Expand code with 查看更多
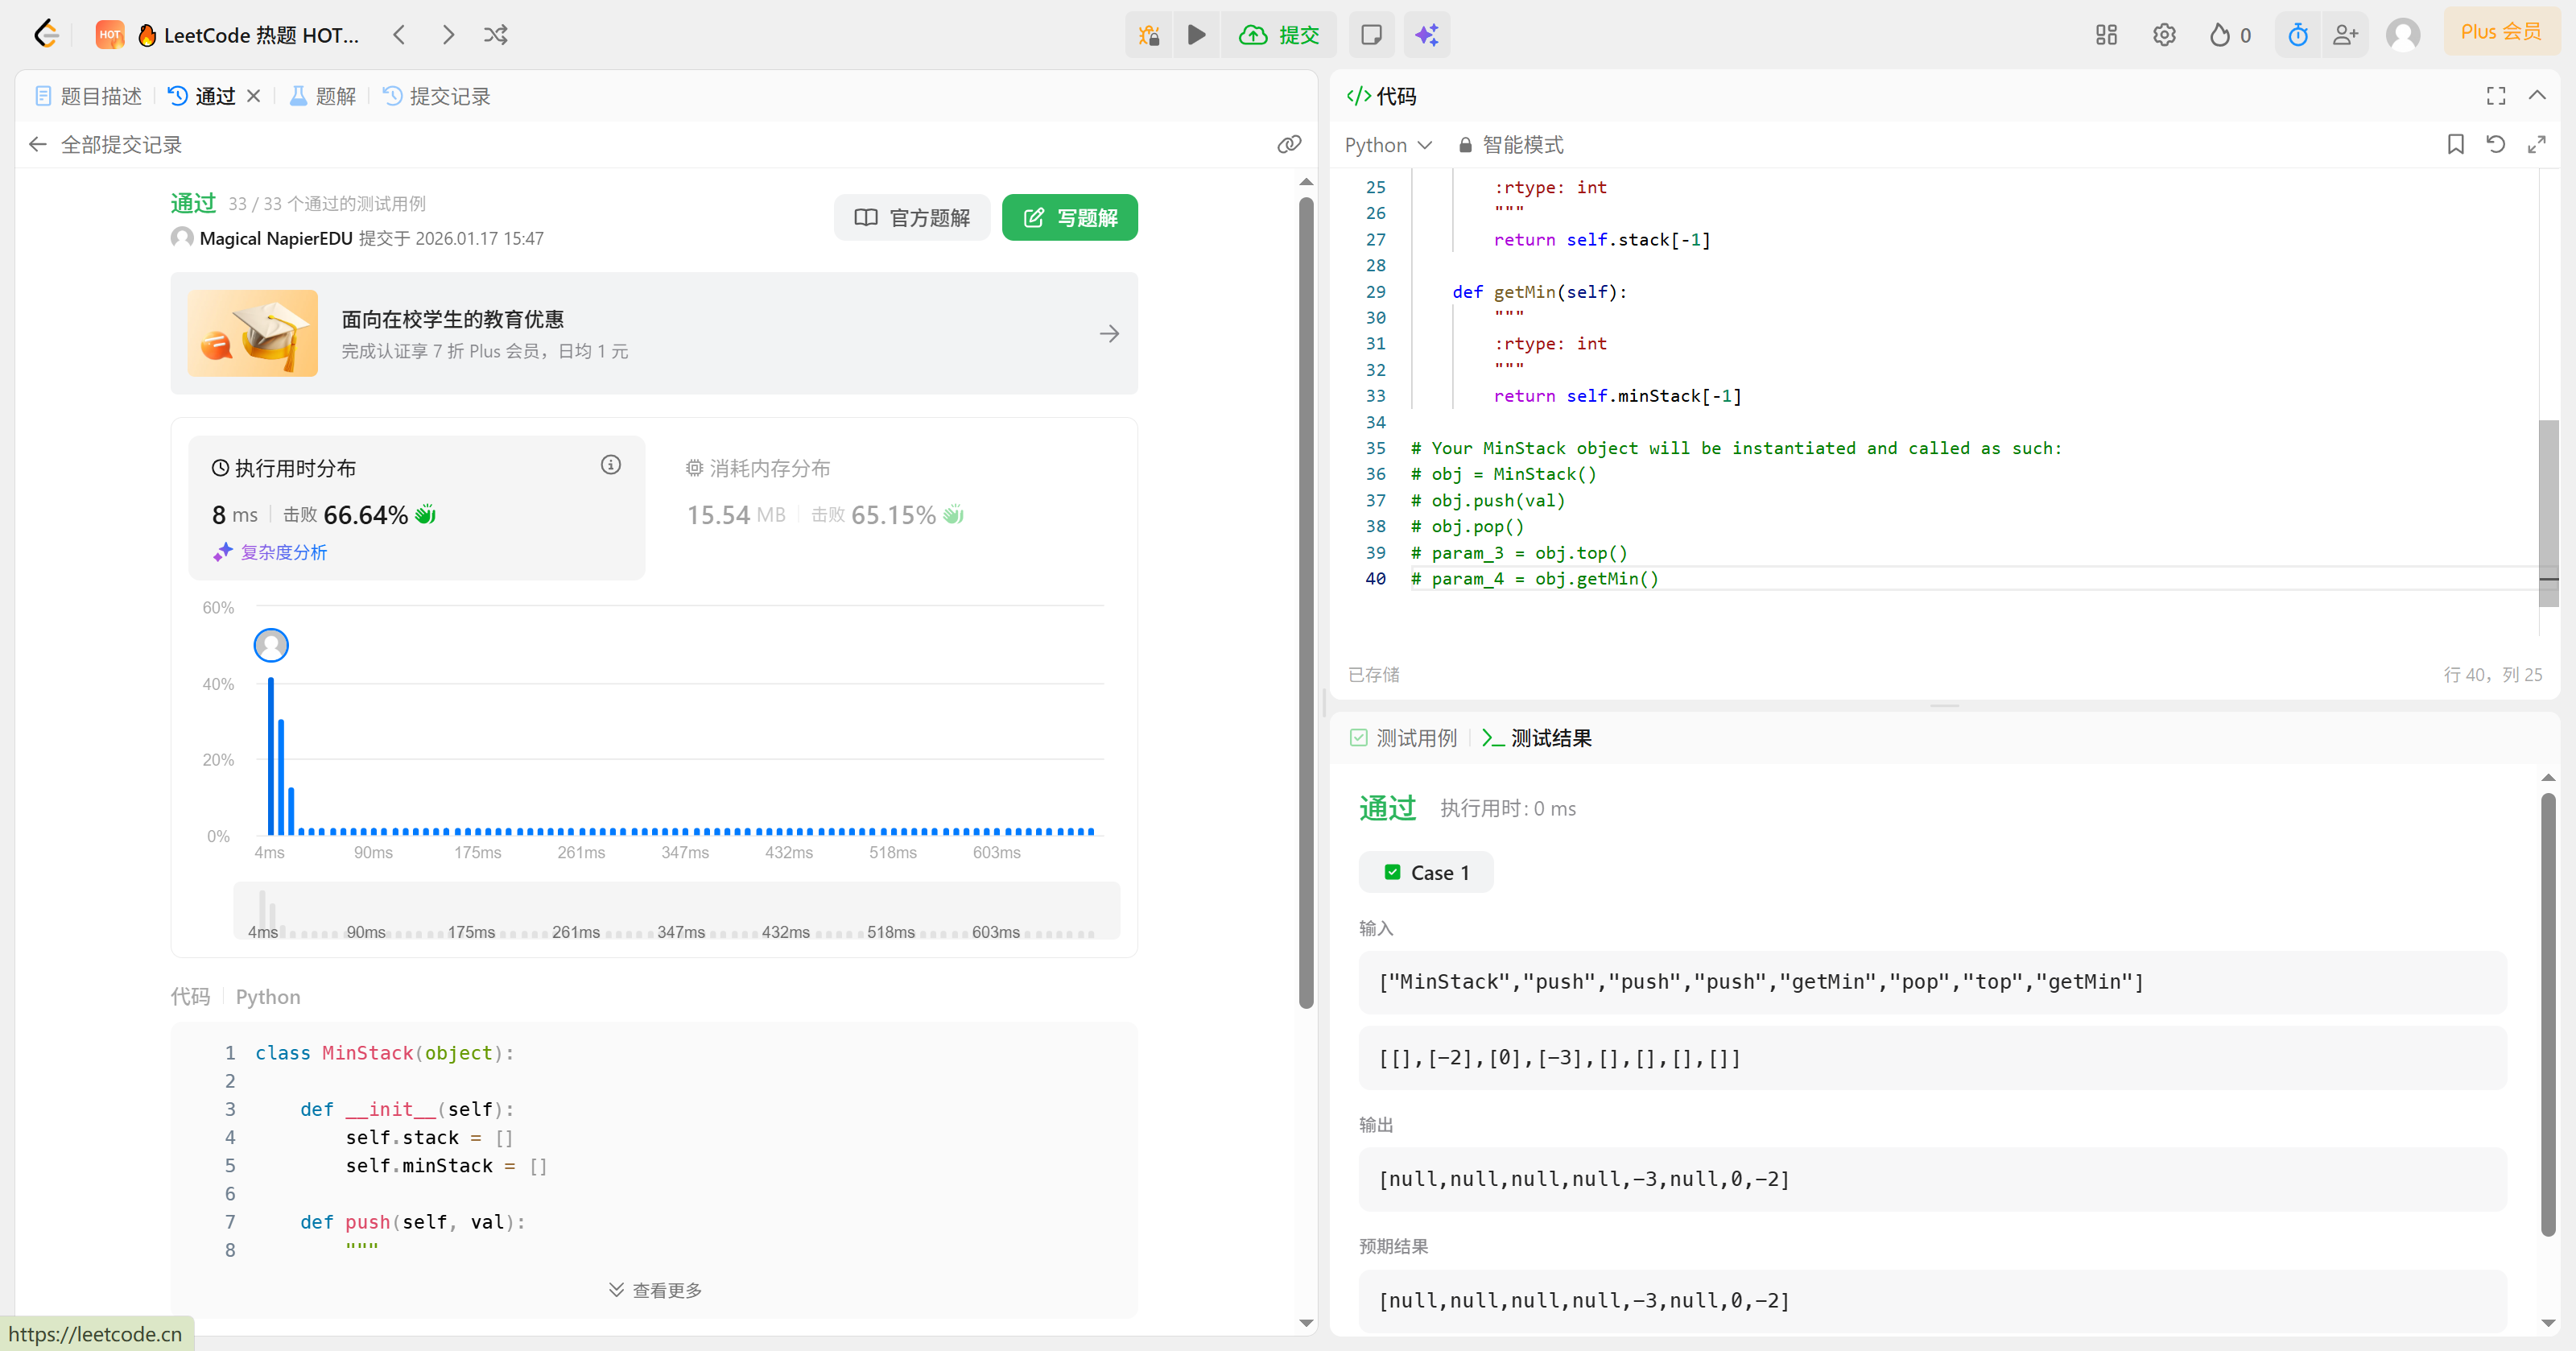Screen dimensions: 2576x1351 pyautogui.click(x=655, y=1290)
